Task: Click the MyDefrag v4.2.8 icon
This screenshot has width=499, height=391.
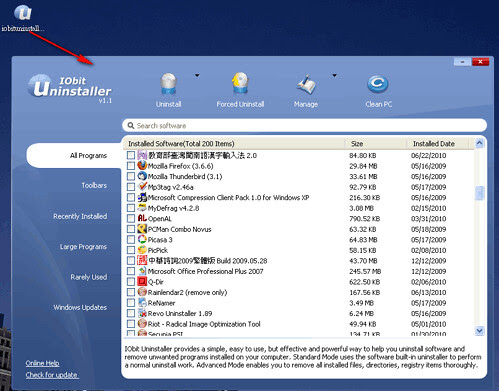Action: coord(142,208)
